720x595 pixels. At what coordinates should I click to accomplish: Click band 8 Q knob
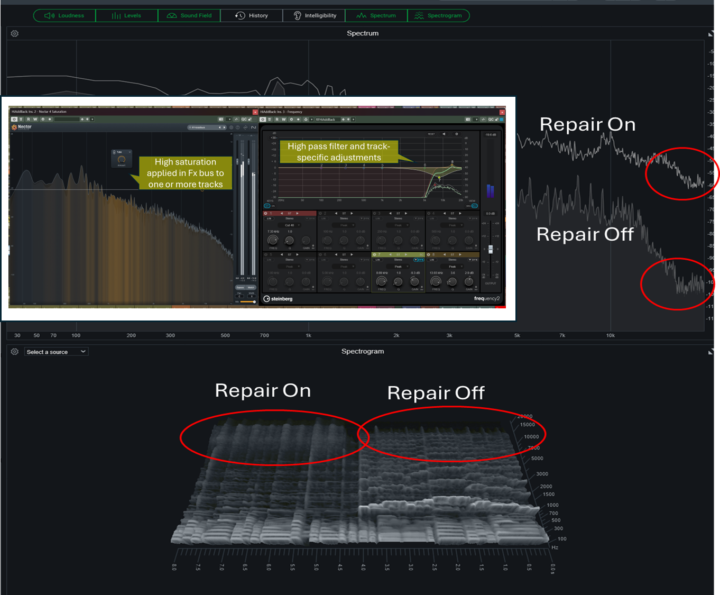click(452, 281)
